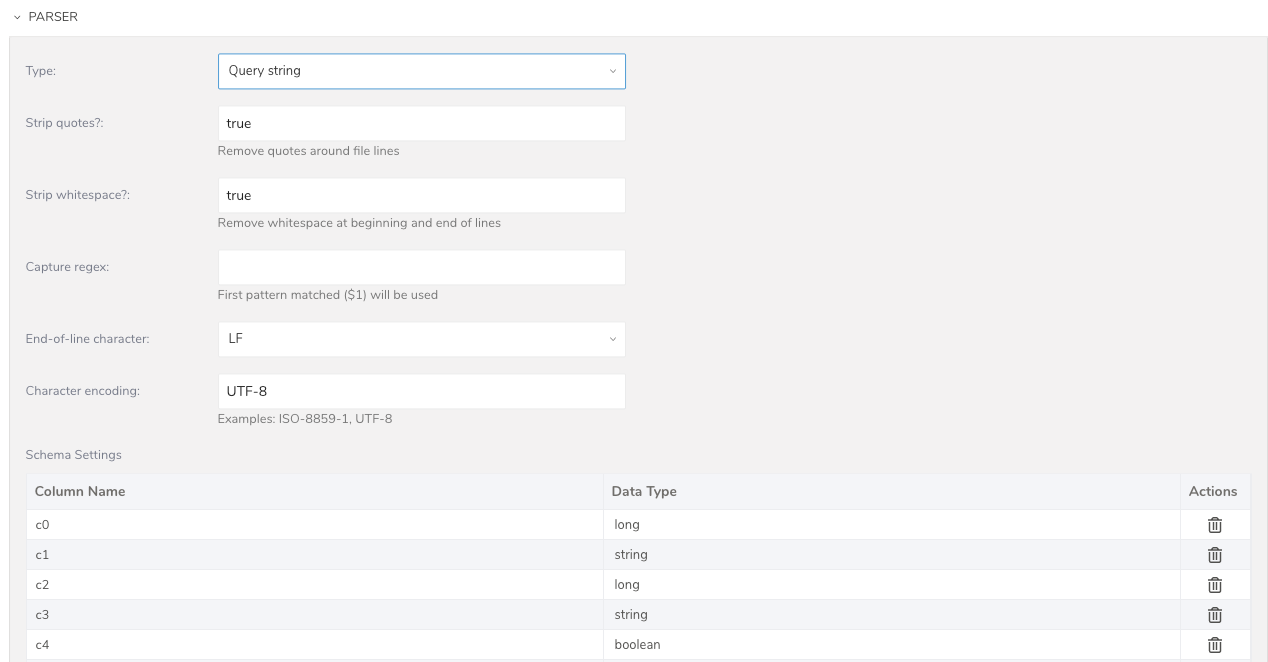Screen dimensions: 1268x662
Task: Edit the c1 data type string cell
Action: click(x=890, y=555)
